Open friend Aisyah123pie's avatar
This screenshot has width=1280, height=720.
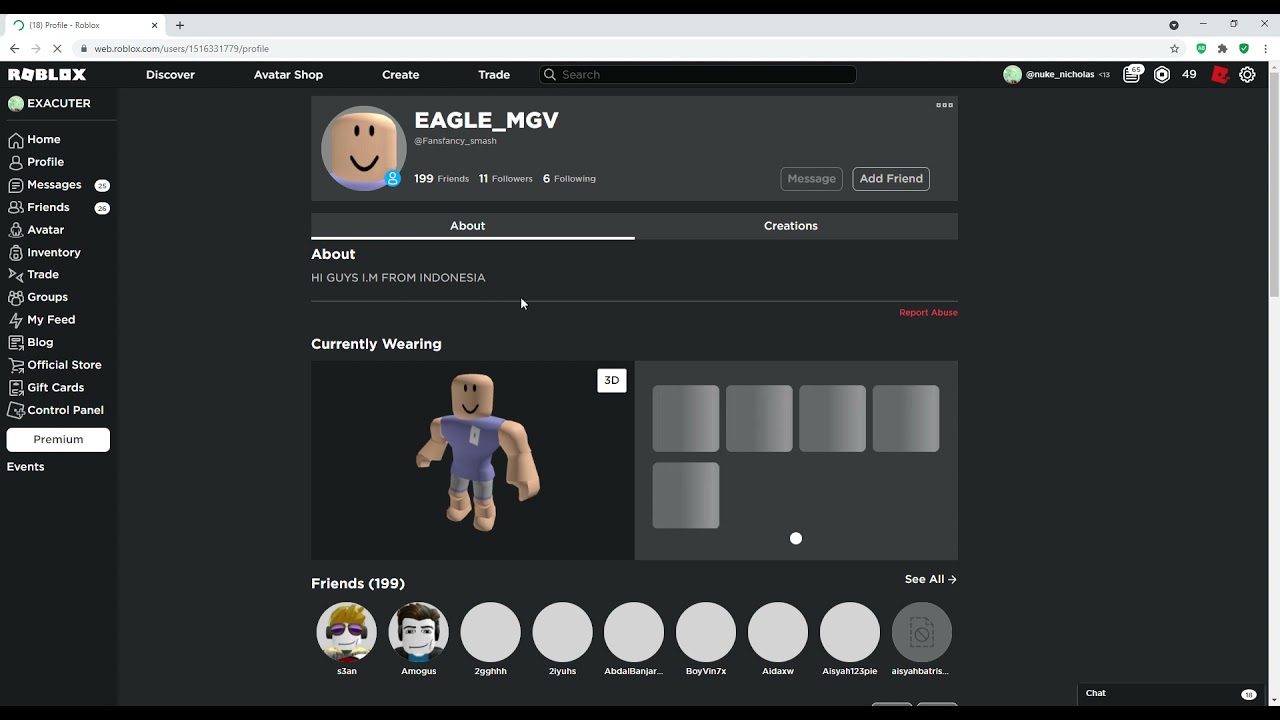850,632
